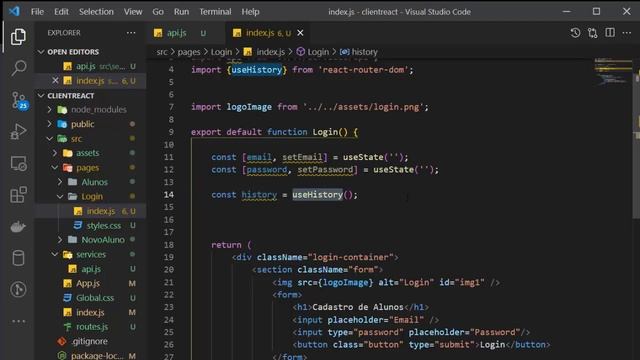Close index.js in Open Editors list

point(56,80)
